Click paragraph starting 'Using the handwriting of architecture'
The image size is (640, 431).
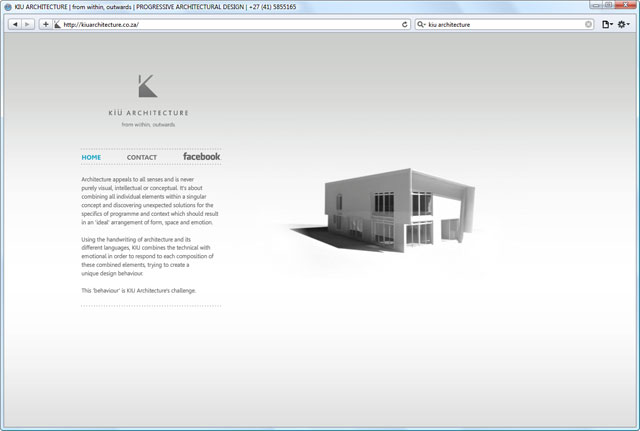click(147, 256)
